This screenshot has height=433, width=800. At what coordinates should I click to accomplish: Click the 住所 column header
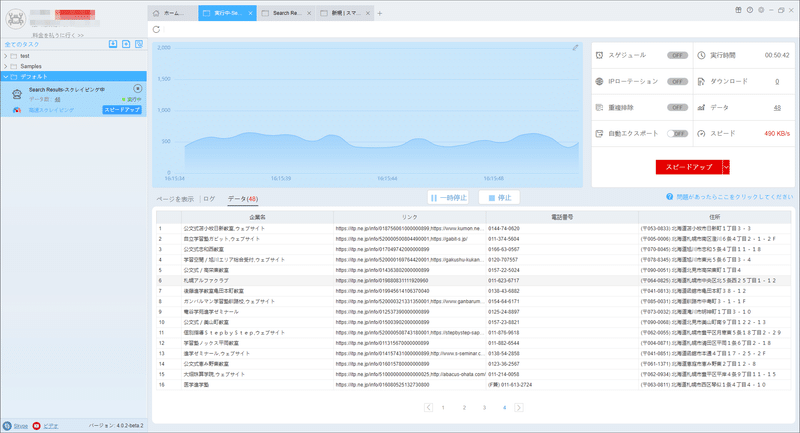click(x=714, y=217)
